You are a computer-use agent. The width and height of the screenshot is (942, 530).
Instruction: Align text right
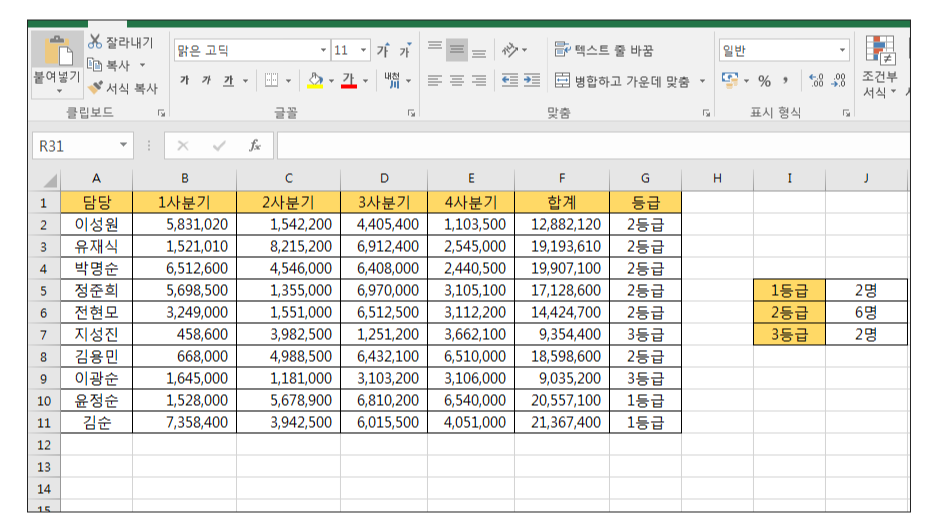(479, 80)
